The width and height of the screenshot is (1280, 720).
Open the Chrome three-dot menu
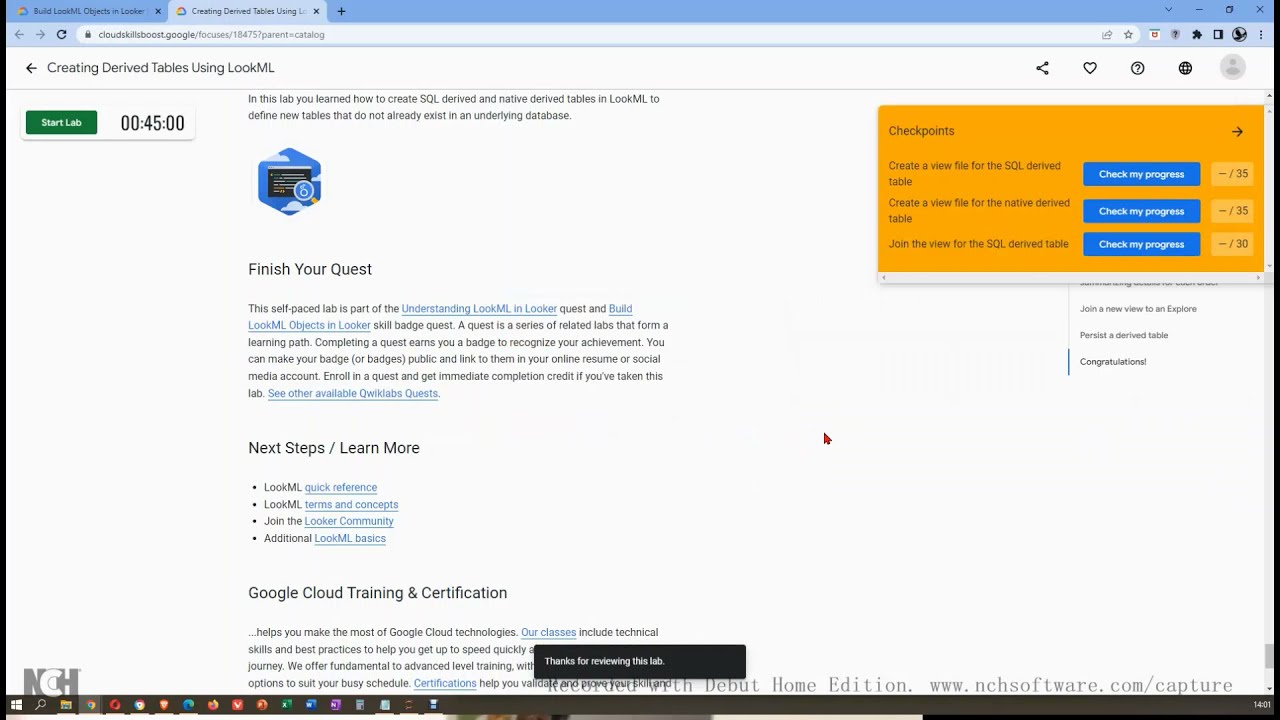[x=1261, y=34]
